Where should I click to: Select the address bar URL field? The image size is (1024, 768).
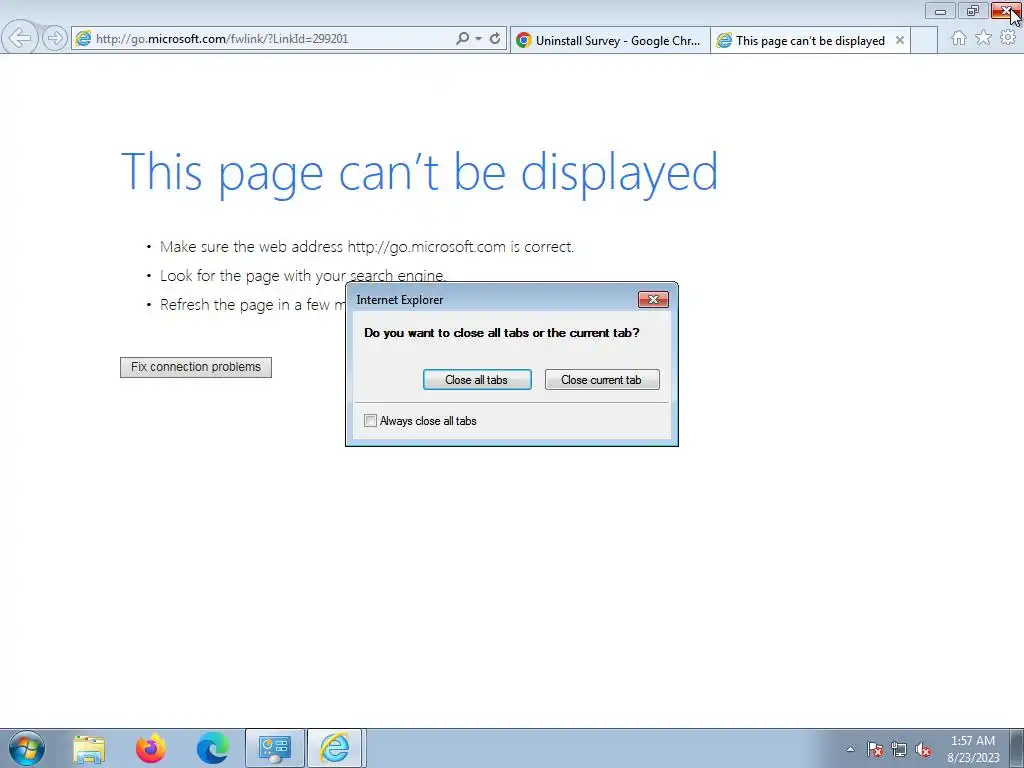point(272,39)
